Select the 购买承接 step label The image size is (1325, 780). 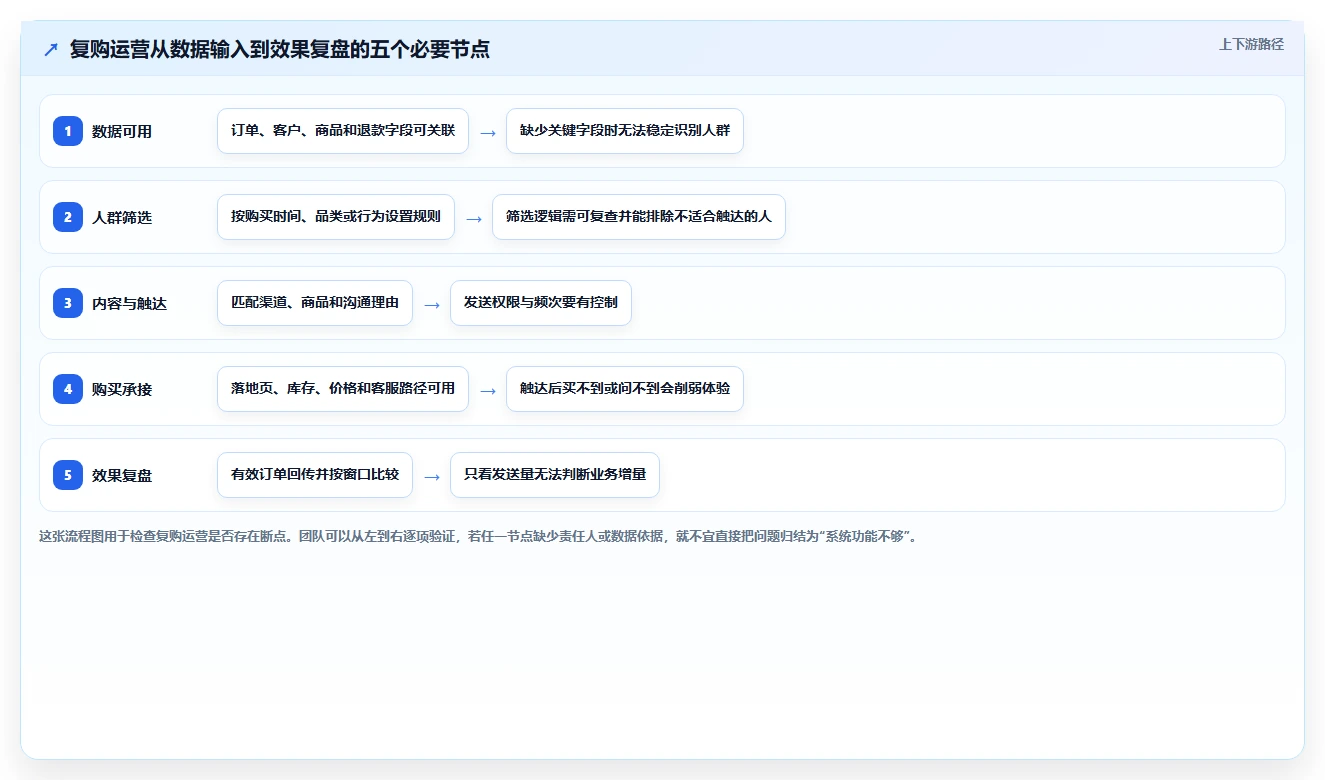(x=122, y=389)
